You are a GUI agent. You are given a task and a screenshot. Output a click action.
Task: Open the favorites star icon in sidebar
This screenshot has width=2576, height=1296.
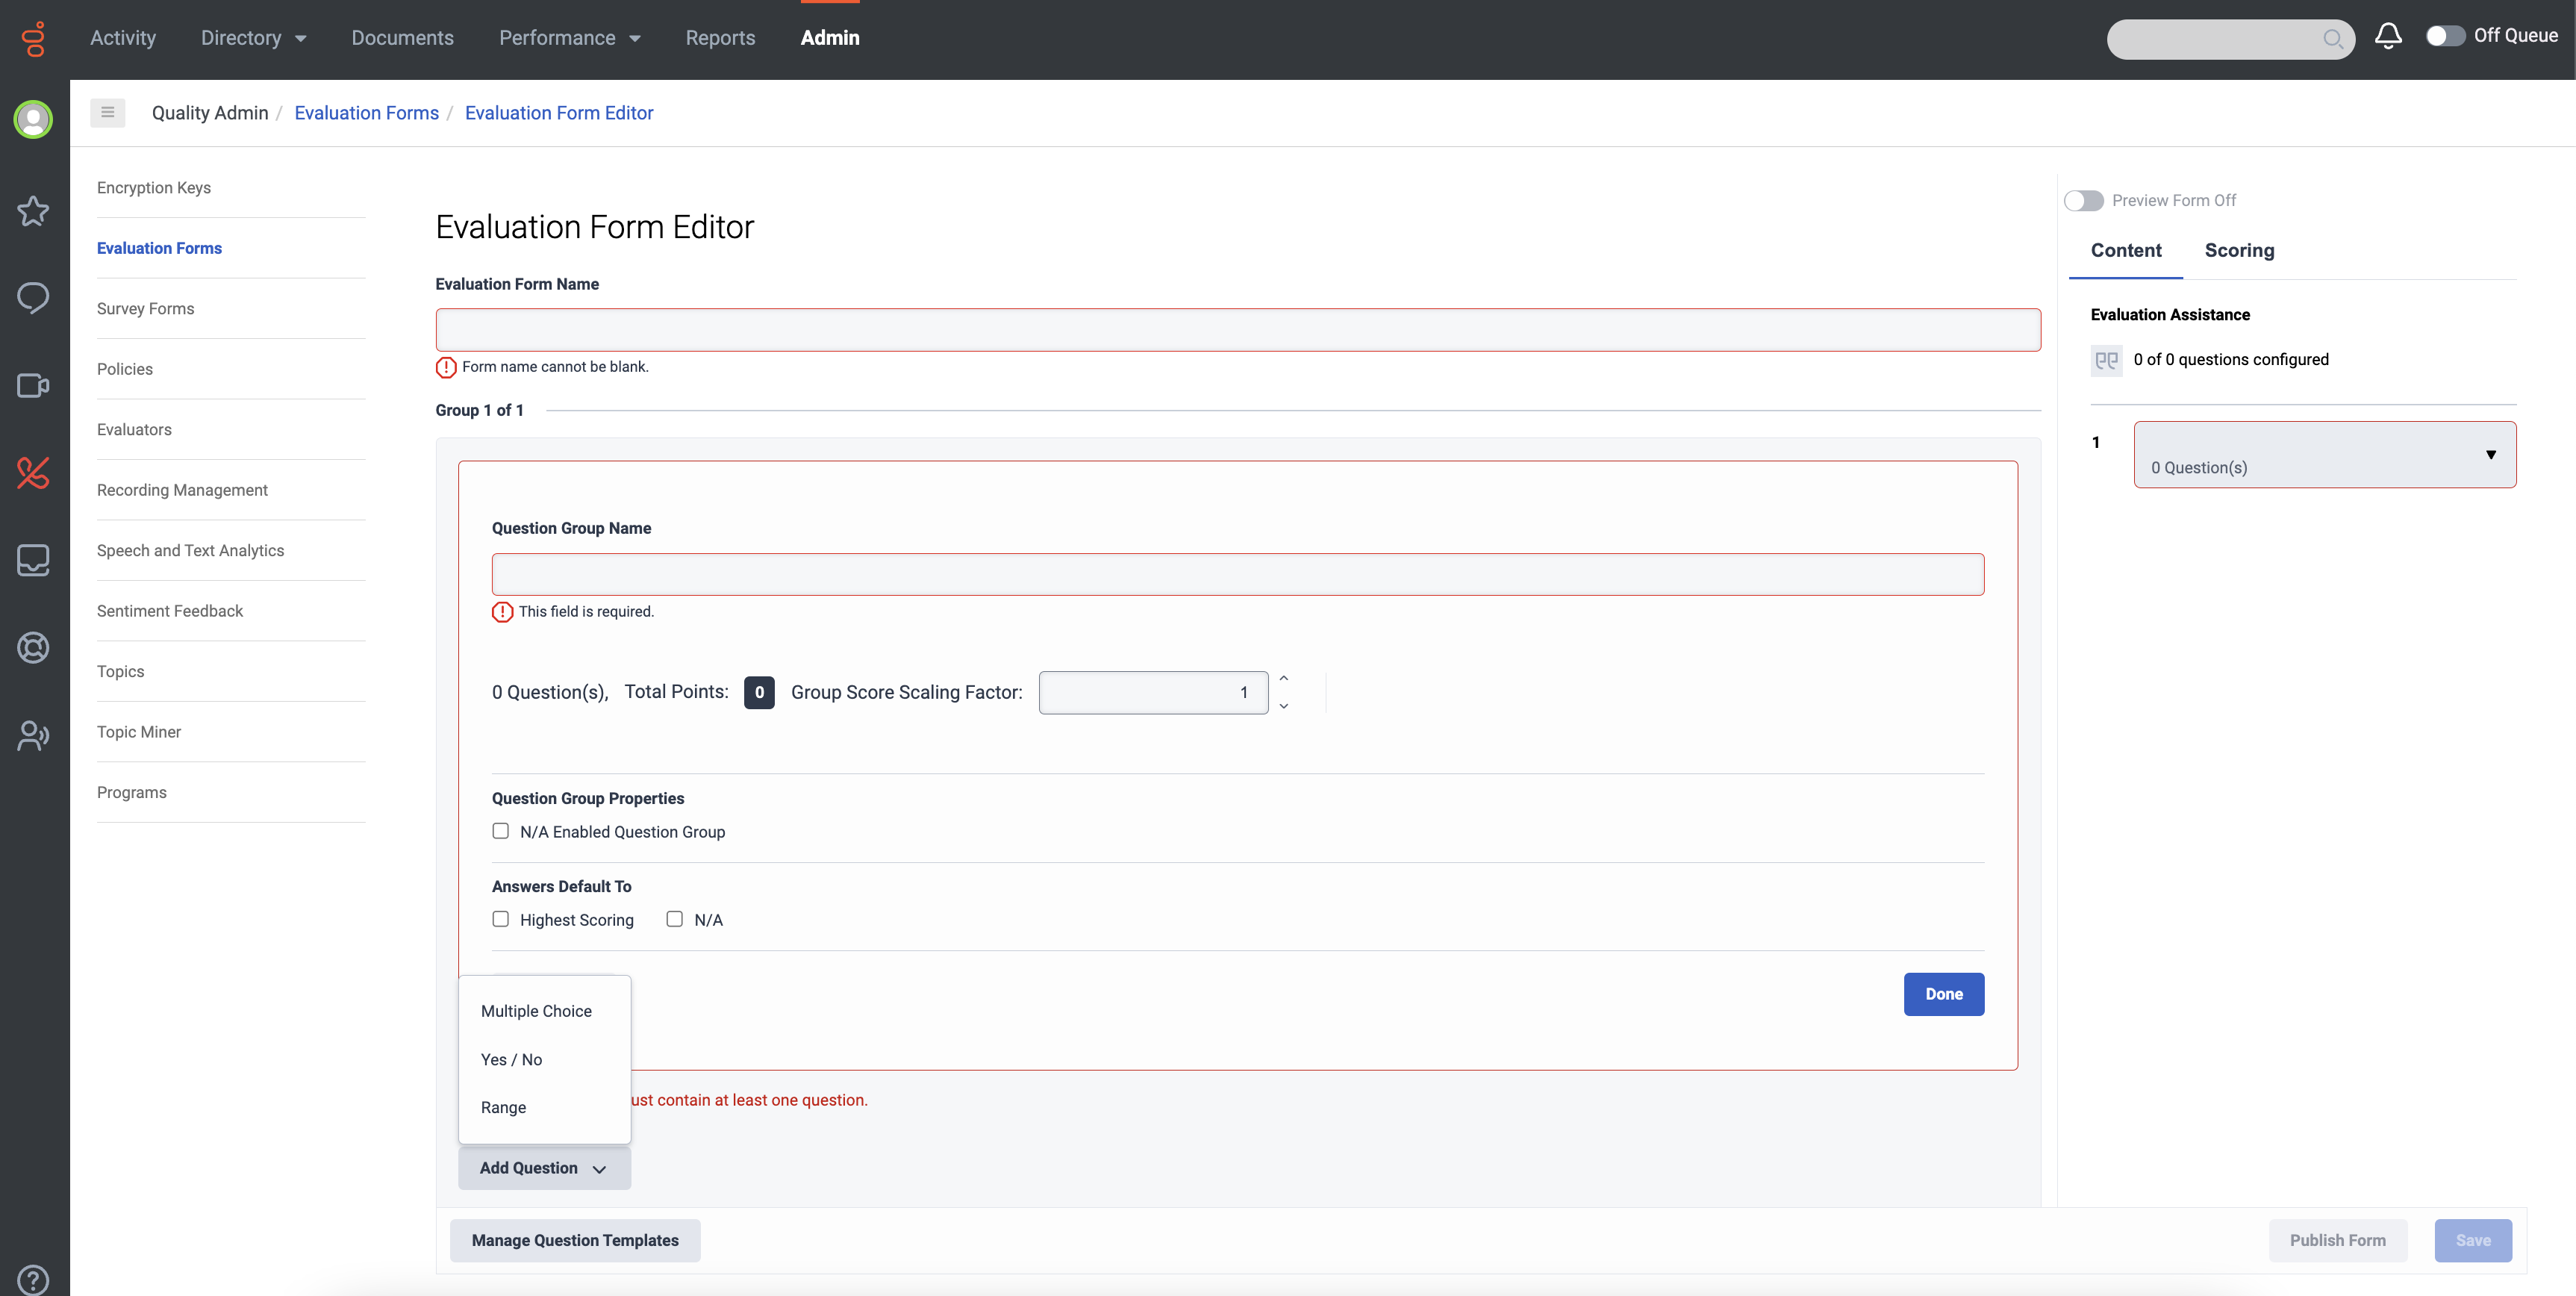(x=33, y=211)
